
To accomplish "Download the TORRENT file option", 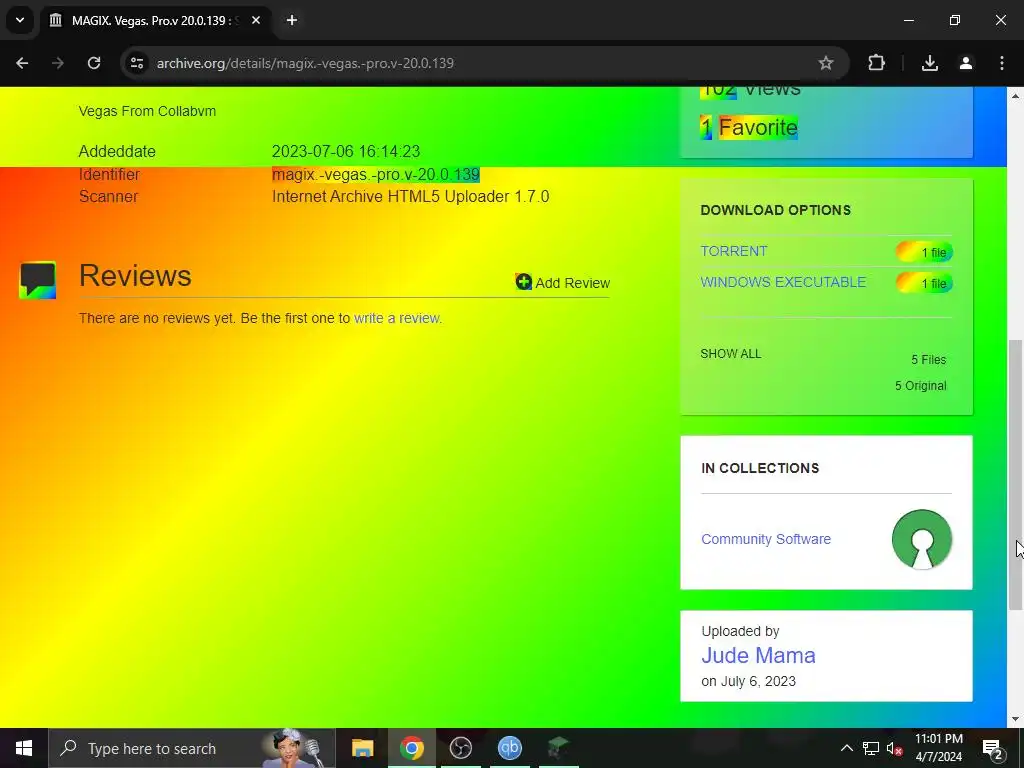I will 733,251.
